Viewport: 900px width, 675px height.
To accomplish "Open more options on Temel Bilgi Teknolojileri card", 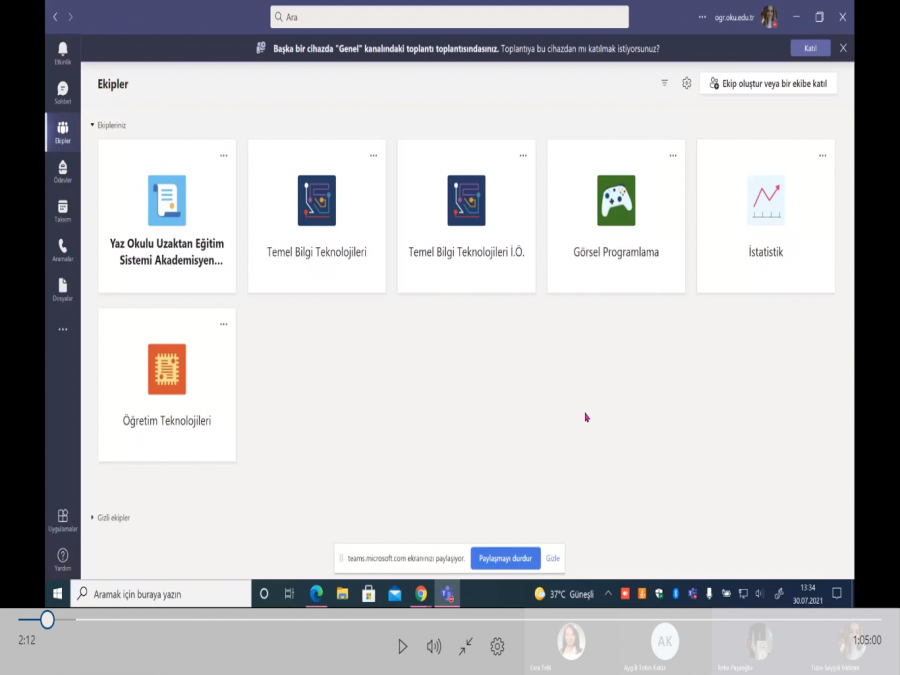I will (373, 156).
